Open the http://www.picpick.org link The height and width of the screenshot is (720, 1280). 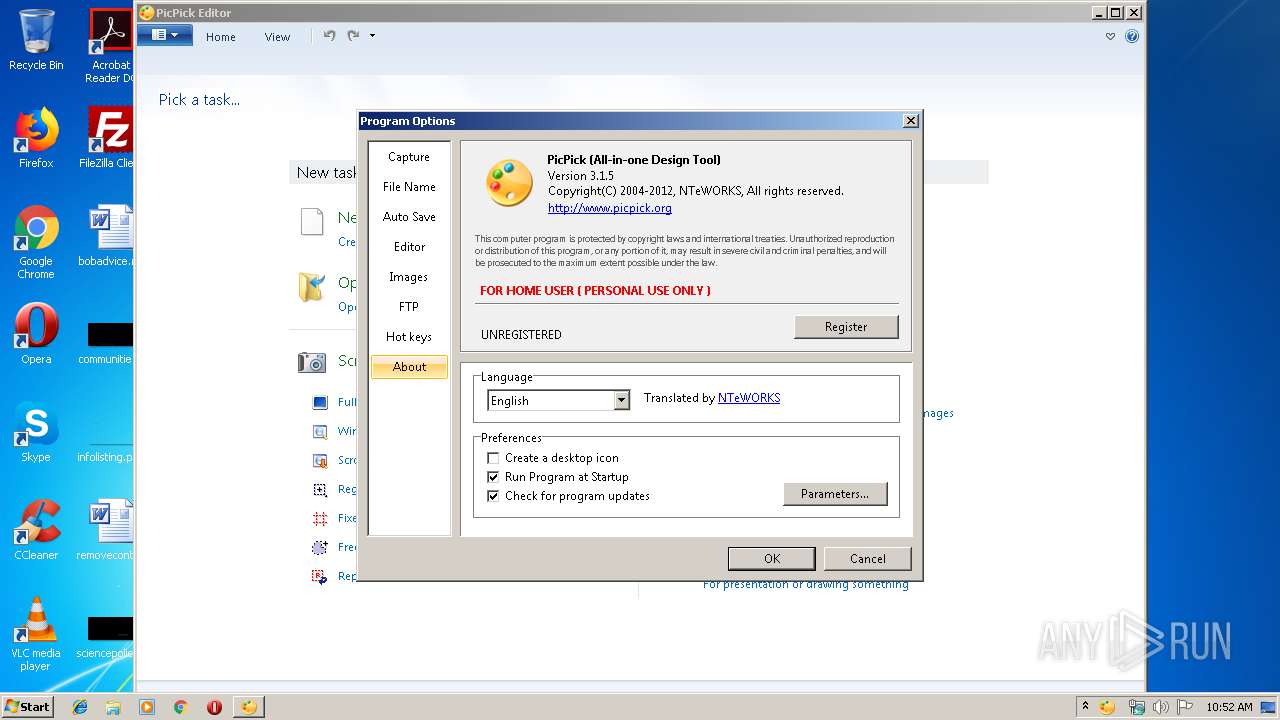609,208
